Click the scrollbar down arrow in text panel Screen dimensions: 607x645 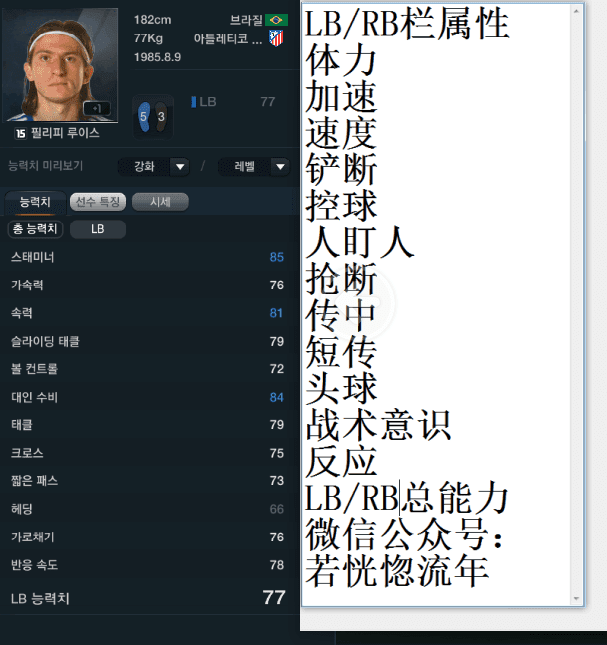(576, 599)
